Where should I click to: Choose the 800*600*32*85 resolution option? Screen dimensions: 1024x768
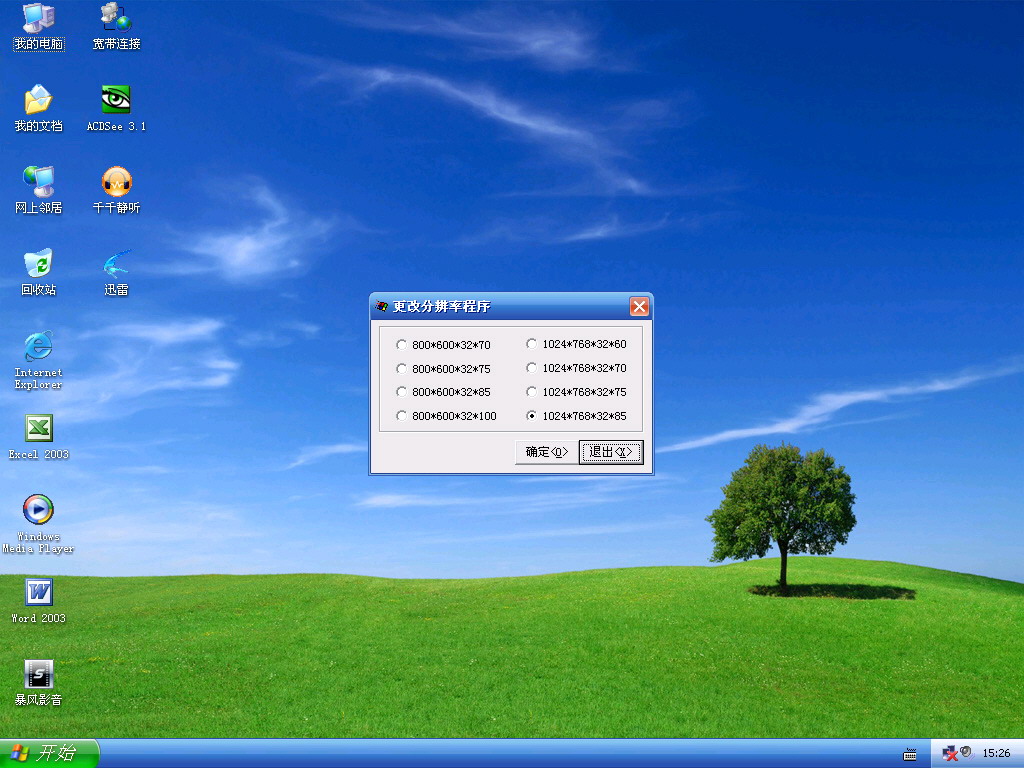(443, 392)
